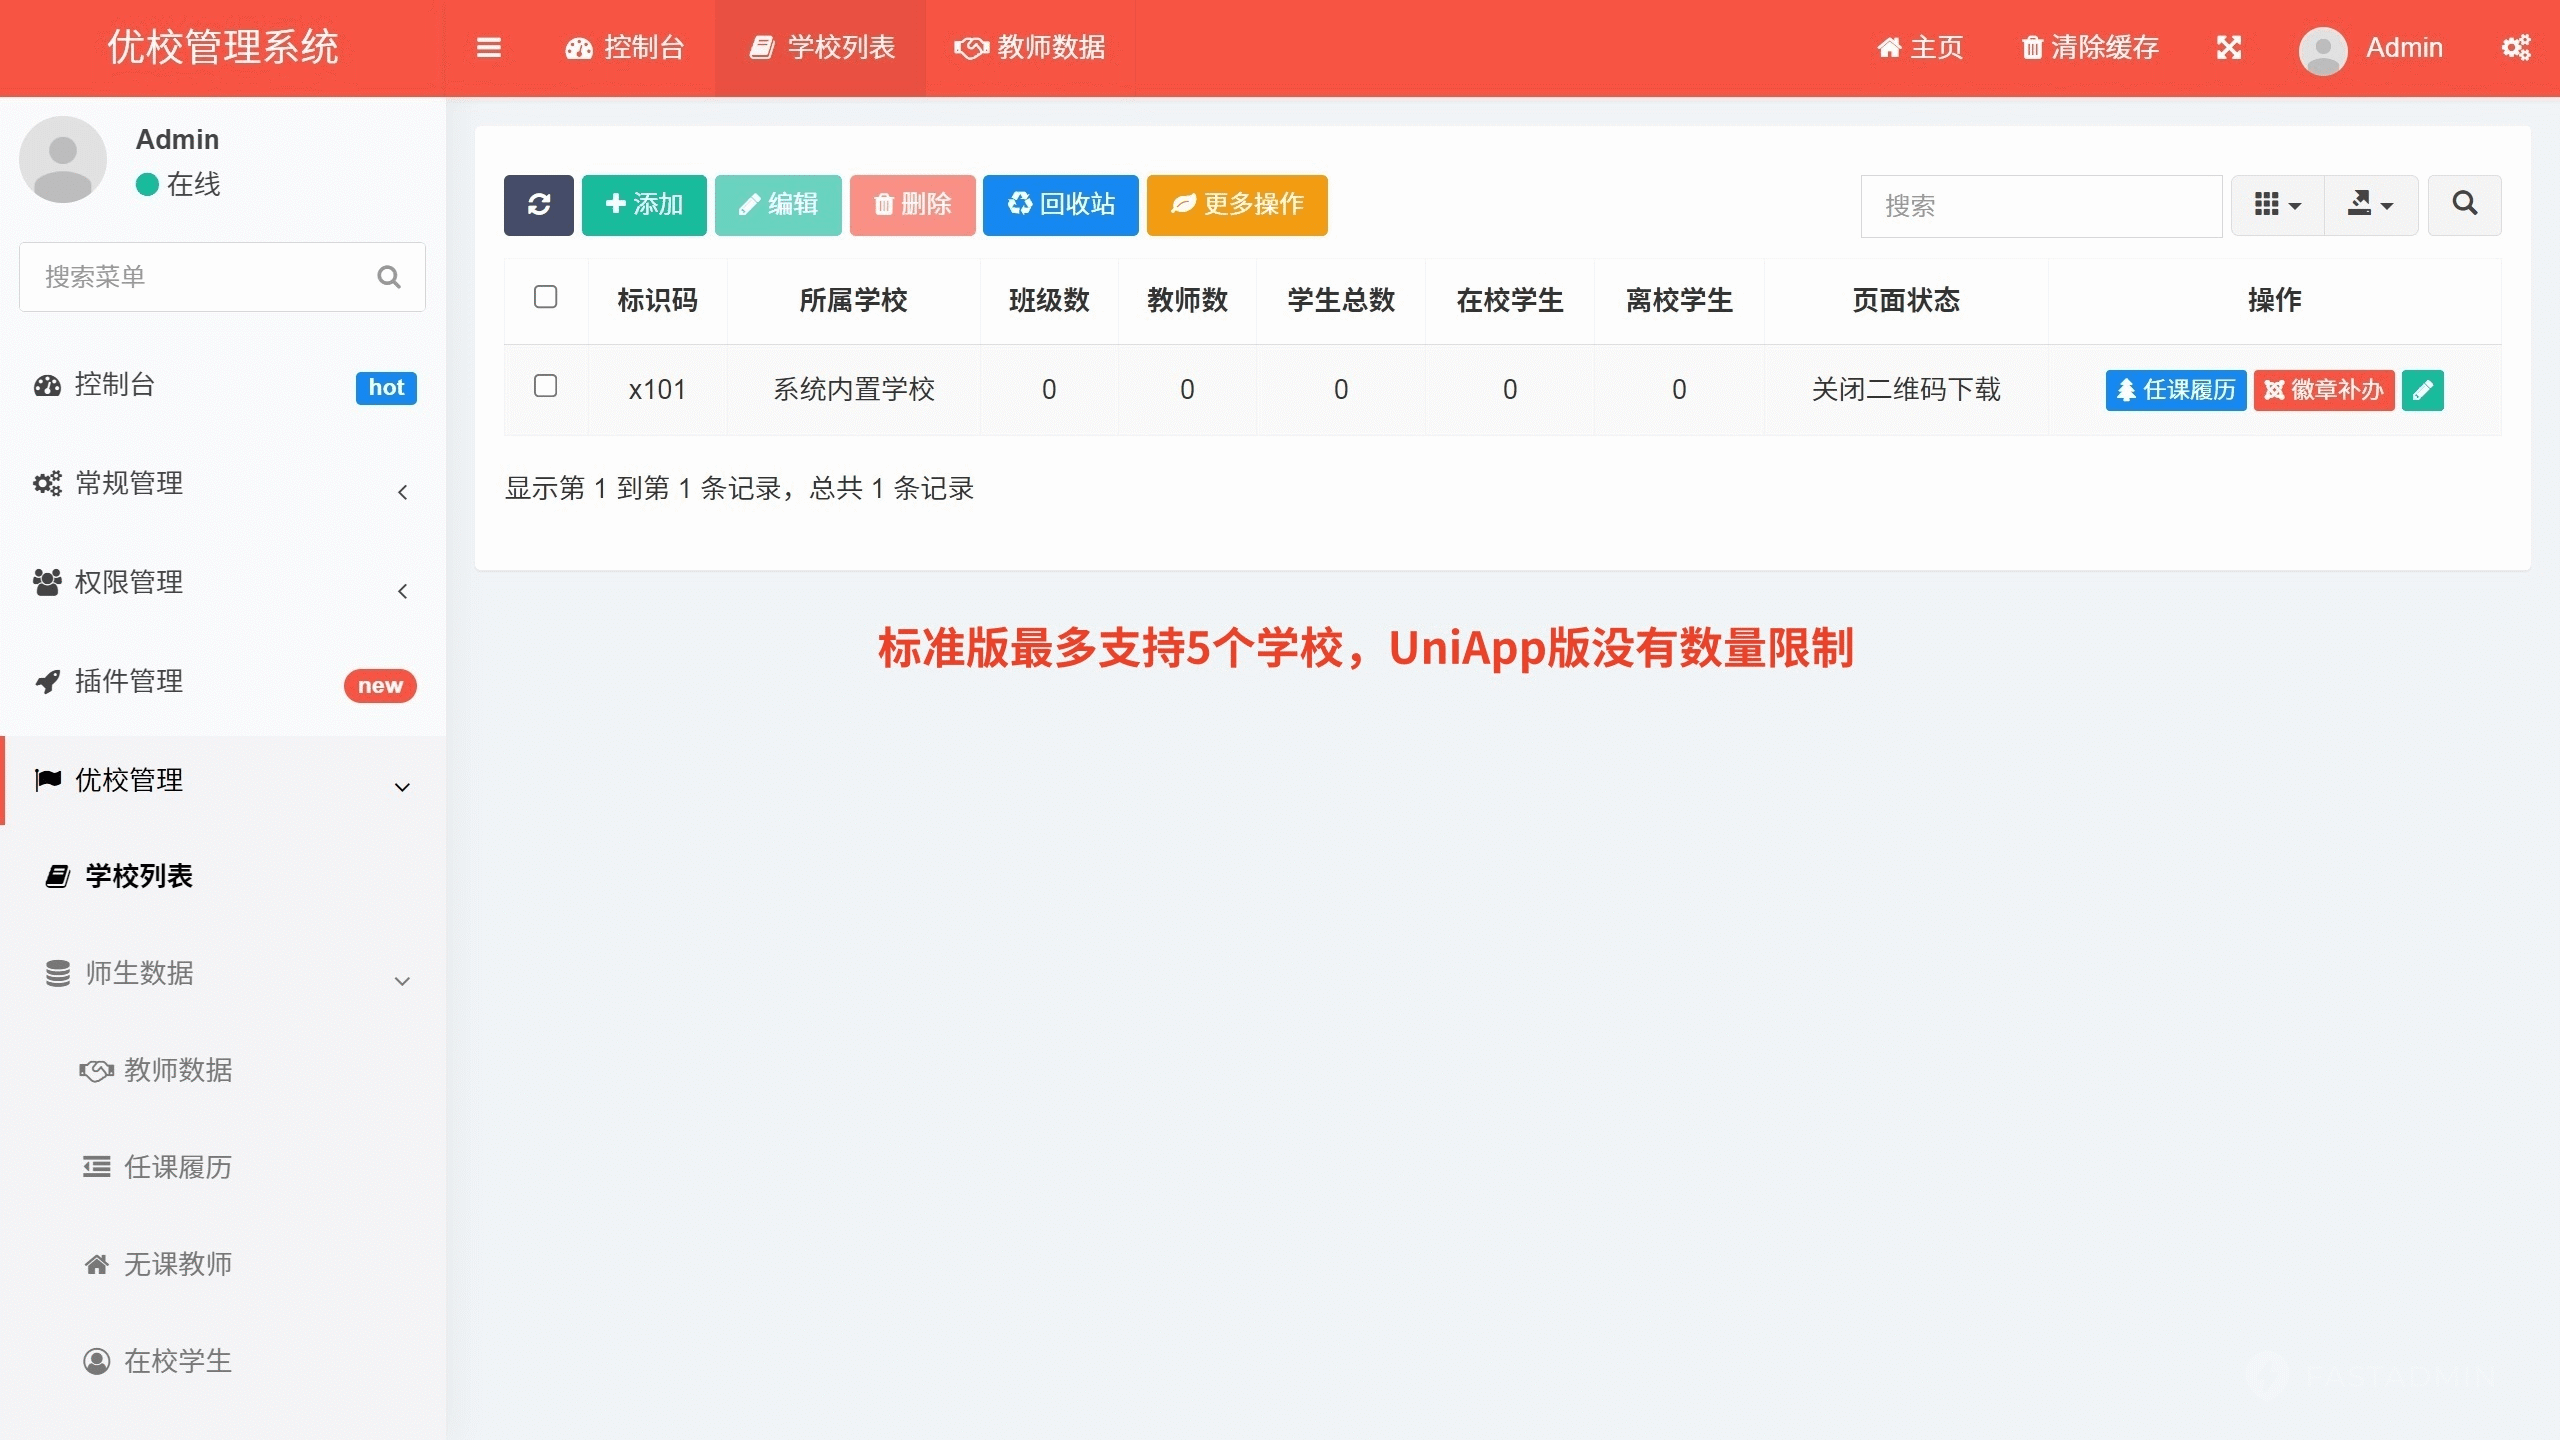Click the magnifier icon in sidebar menu search

point(389,277)
